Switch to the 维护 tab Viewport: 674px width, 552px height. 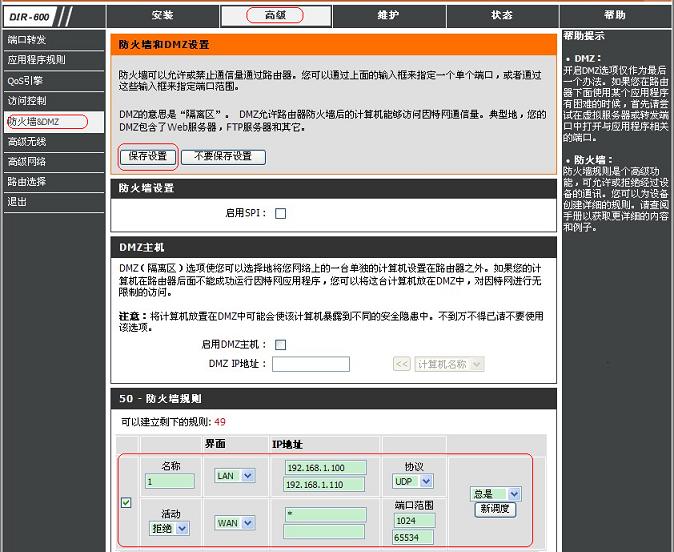(x=389, y=15)
